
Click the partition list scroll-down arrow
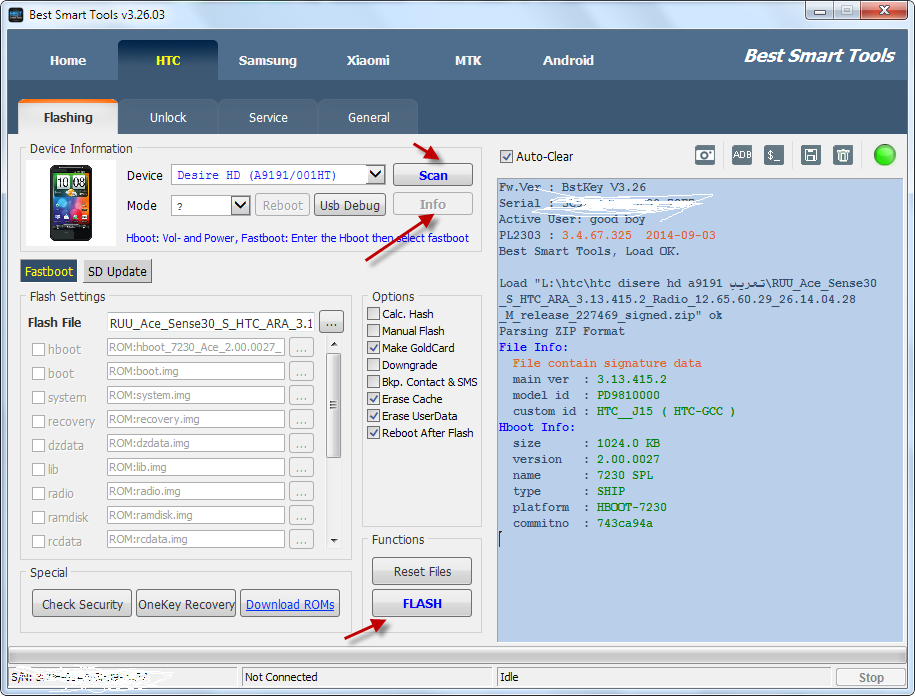(334, 541)
